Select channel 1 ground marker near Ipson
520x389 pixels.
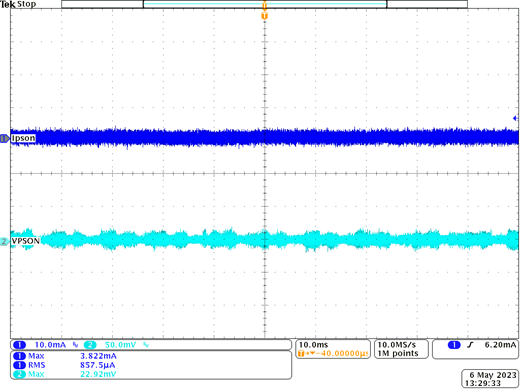[5, 138]
